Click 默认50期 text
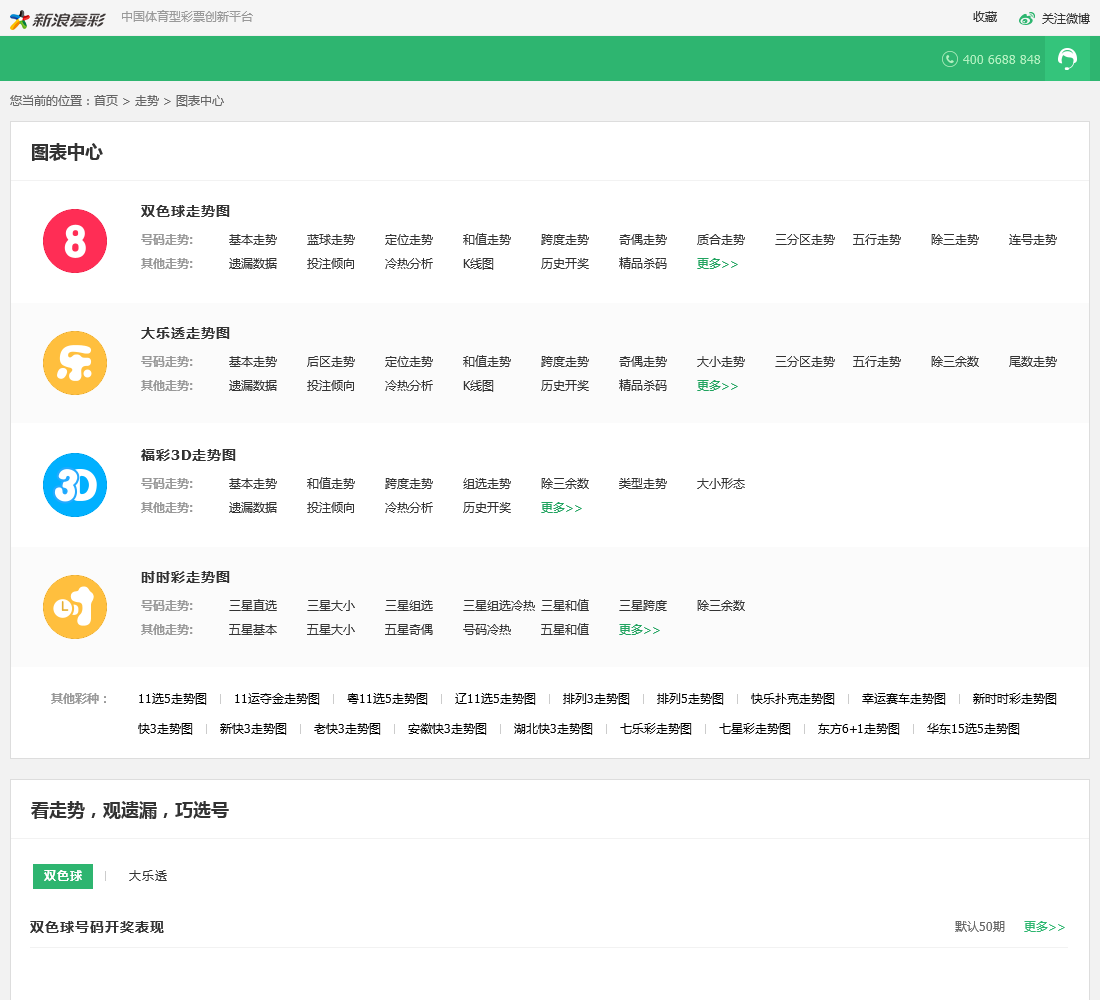The width and height of the screenshot is (1100, 1000). coord(979,927)
